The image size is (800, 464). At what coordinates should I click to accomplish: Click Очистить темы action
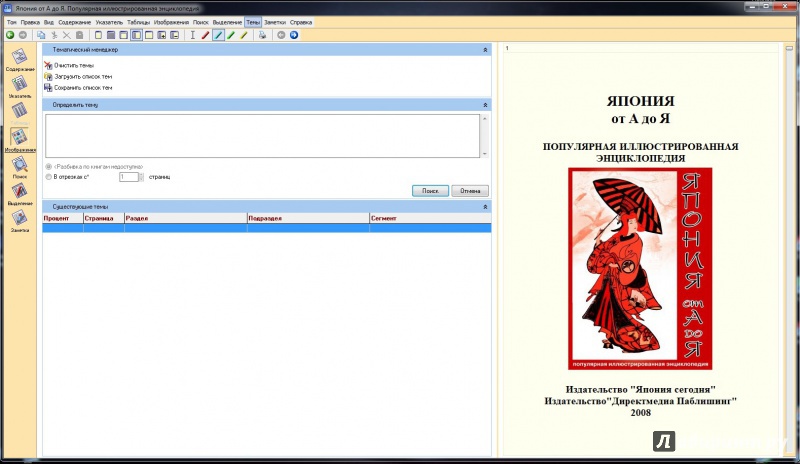[x=69, y=65]
